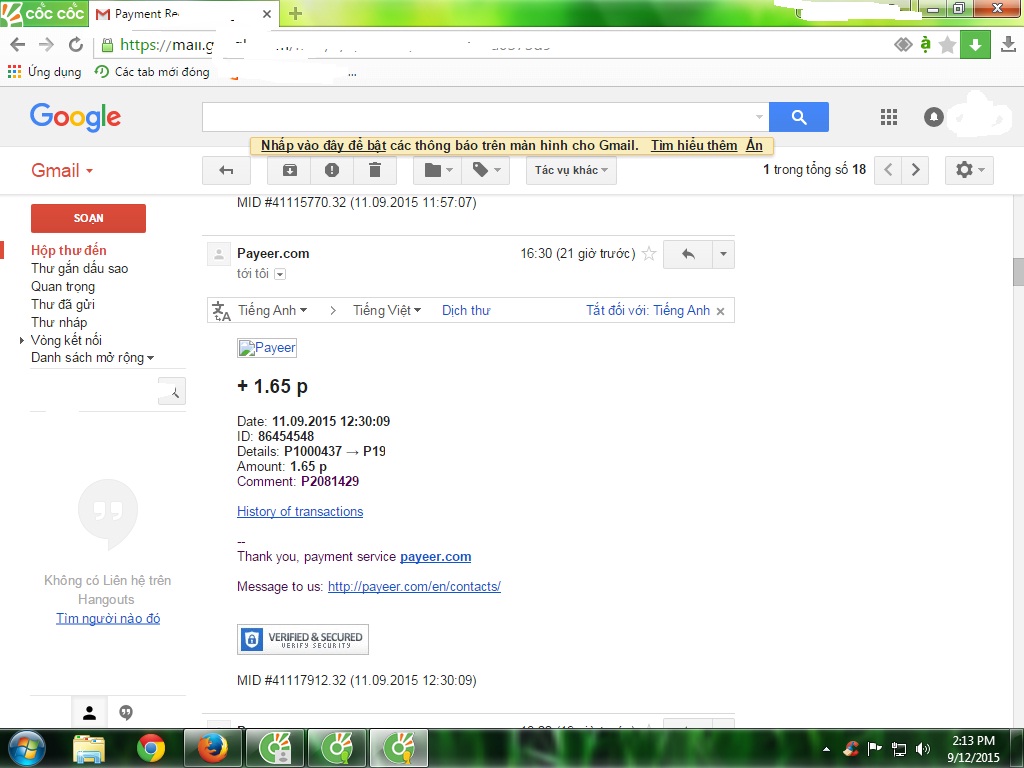Screen dimensions: 1024x768
Task: Click Tìm hiểu thêm notification link
Action: click(x=694, y=146)
